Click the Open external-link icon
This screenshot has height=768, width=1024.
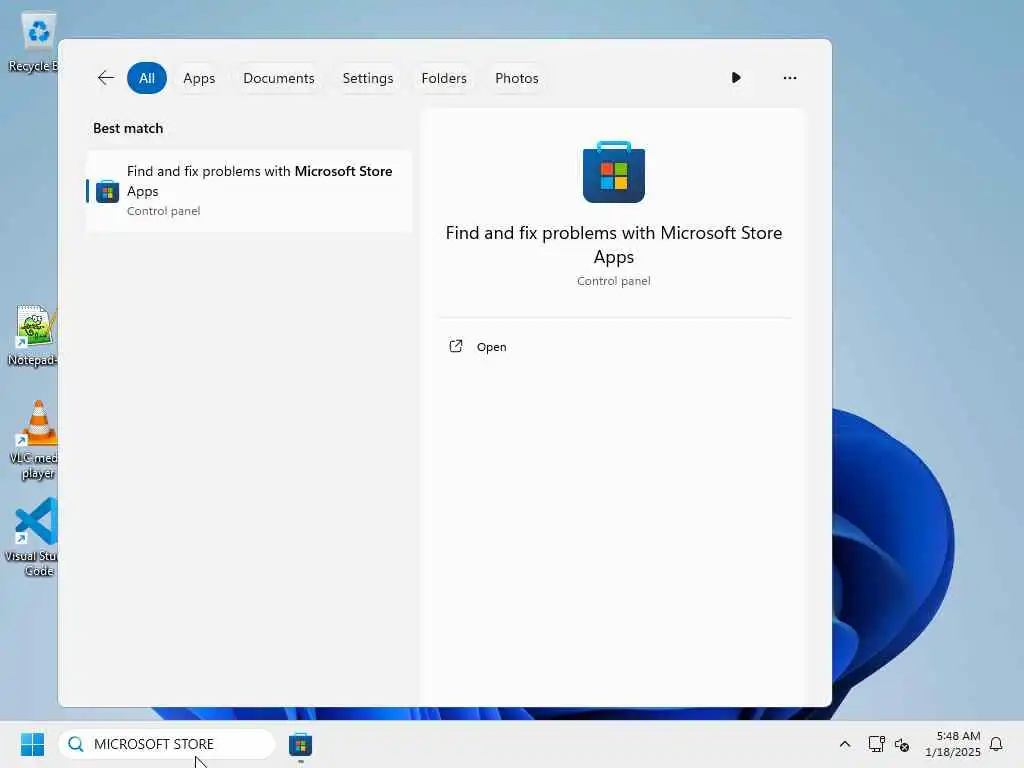456,346
